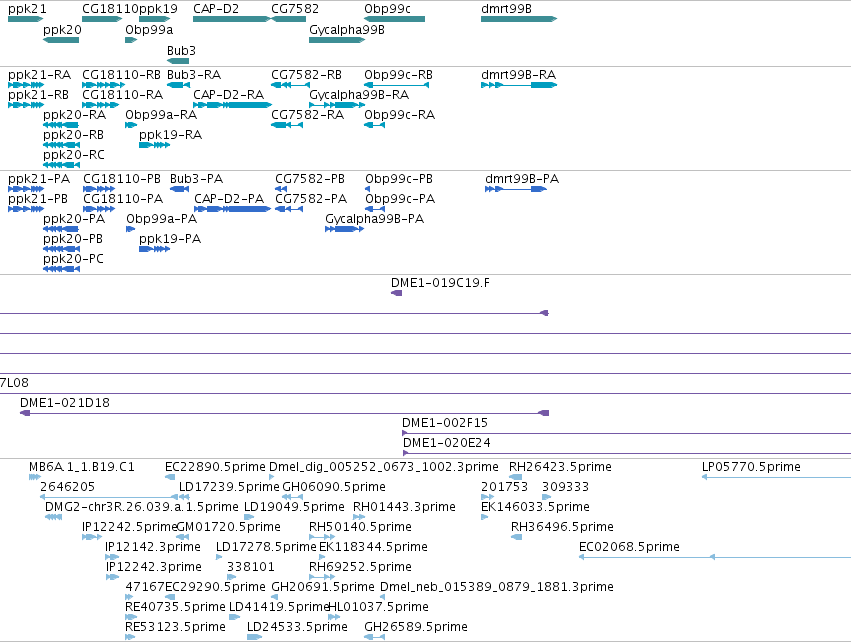851x642 pixels.
Task: Select the LD17239.5prime EST
Action: [185, 497]
